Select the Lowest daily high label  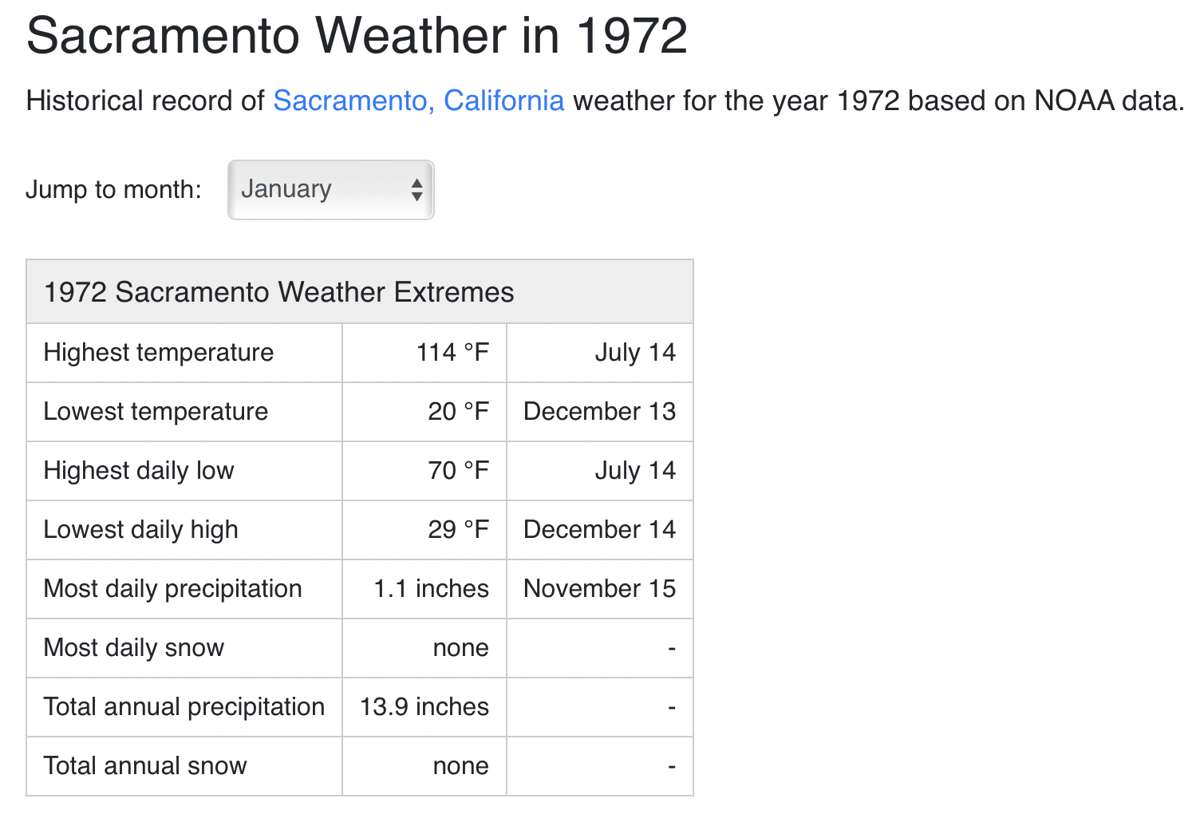pyautogui.click(x=141, y=529)
